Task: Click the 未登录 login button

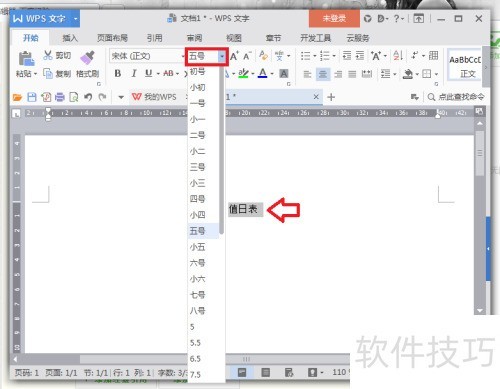Action: 334,19
